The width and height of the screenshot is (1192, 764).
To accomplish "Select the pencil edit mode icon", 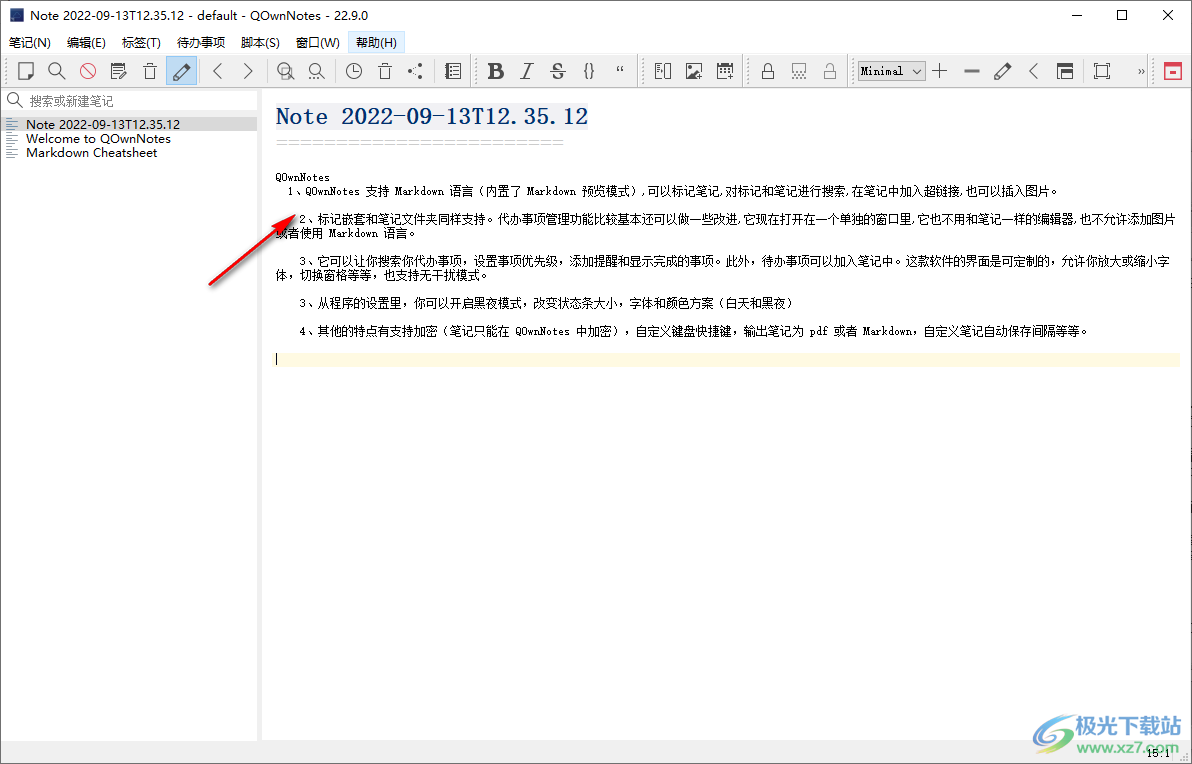I will tap(182, 71).
